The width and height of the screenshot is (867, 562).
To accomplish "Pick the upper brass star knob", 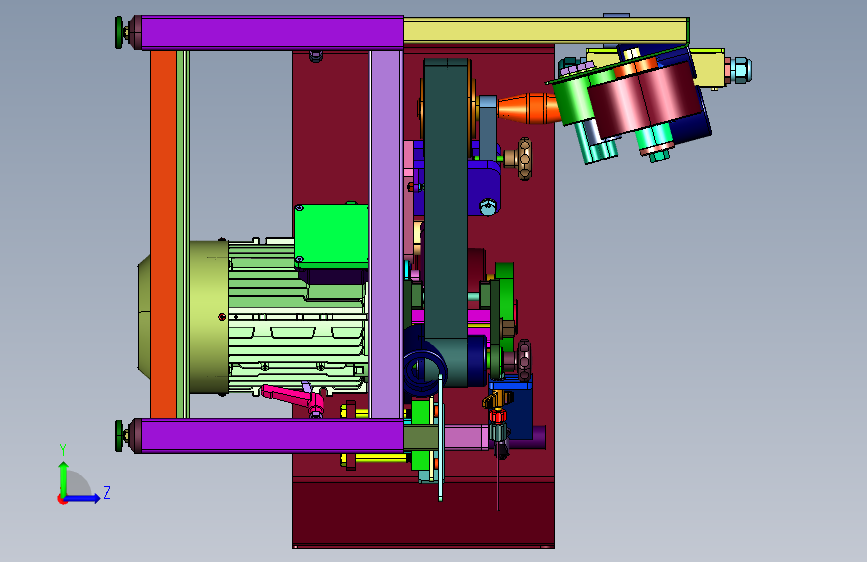I will 525,159.
